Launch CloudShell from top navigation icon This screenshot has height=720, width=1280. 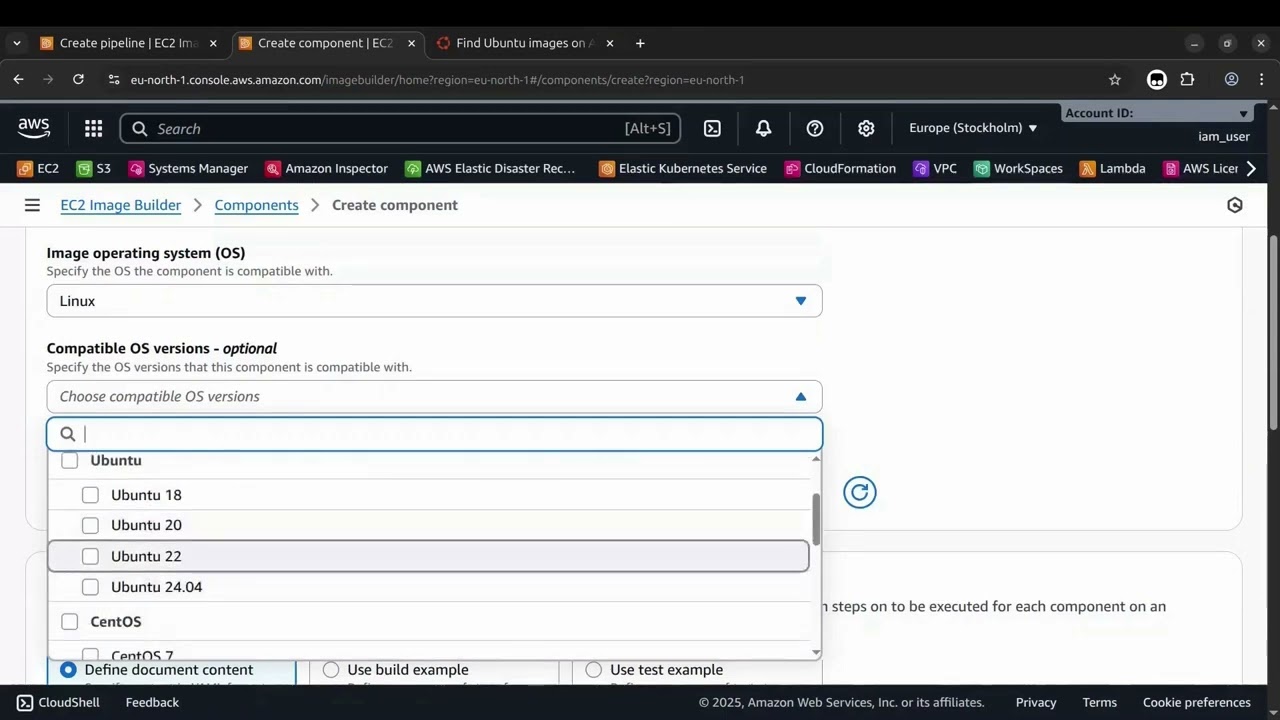(x=712, y=128)
